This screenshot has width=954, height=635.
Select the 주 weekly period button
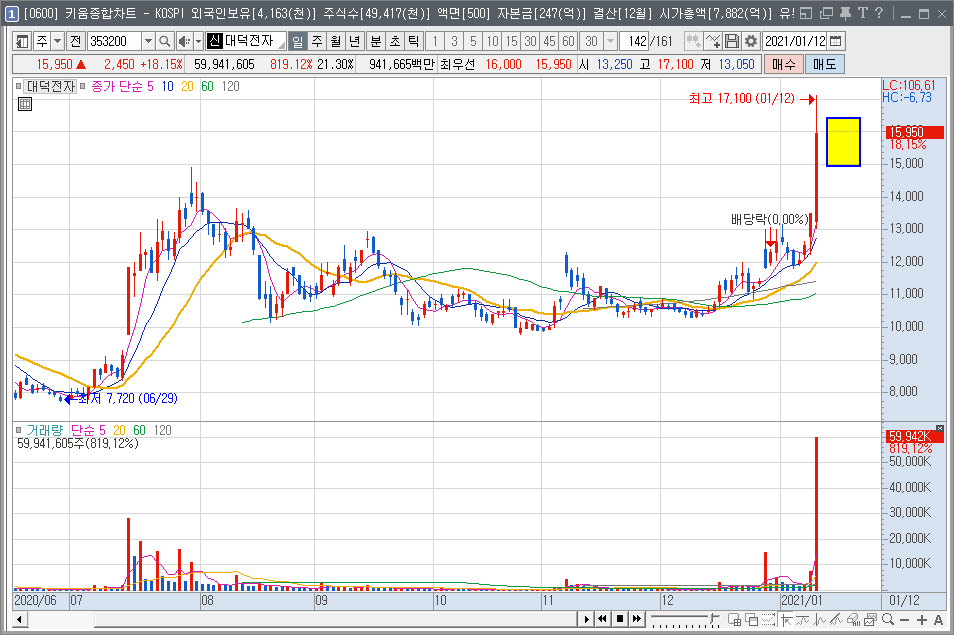(316, 41)
